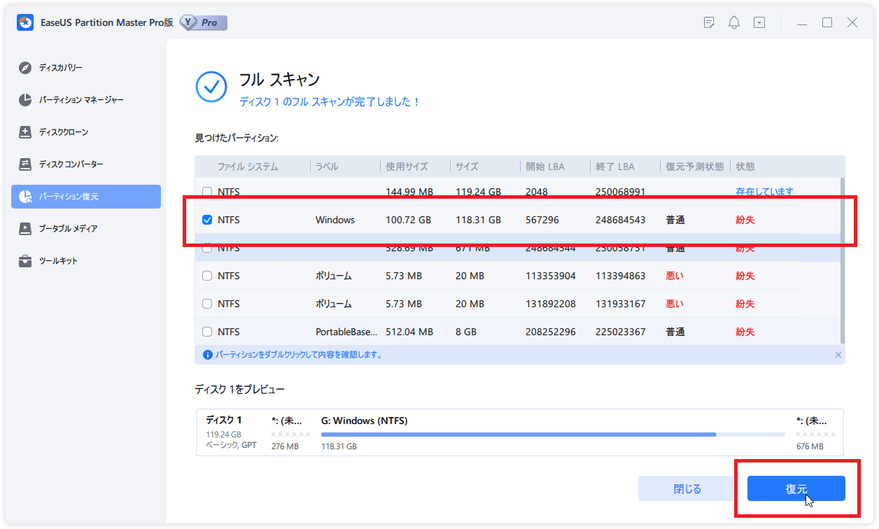This screenshot has width=879, height=529.
Task: Click the Partition Manager pie chart icon
Action: (x=25, y=100)
